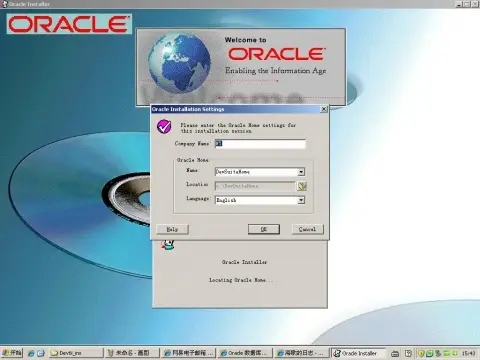Click the OK button
480x360 pixels.
click(264, 229)
